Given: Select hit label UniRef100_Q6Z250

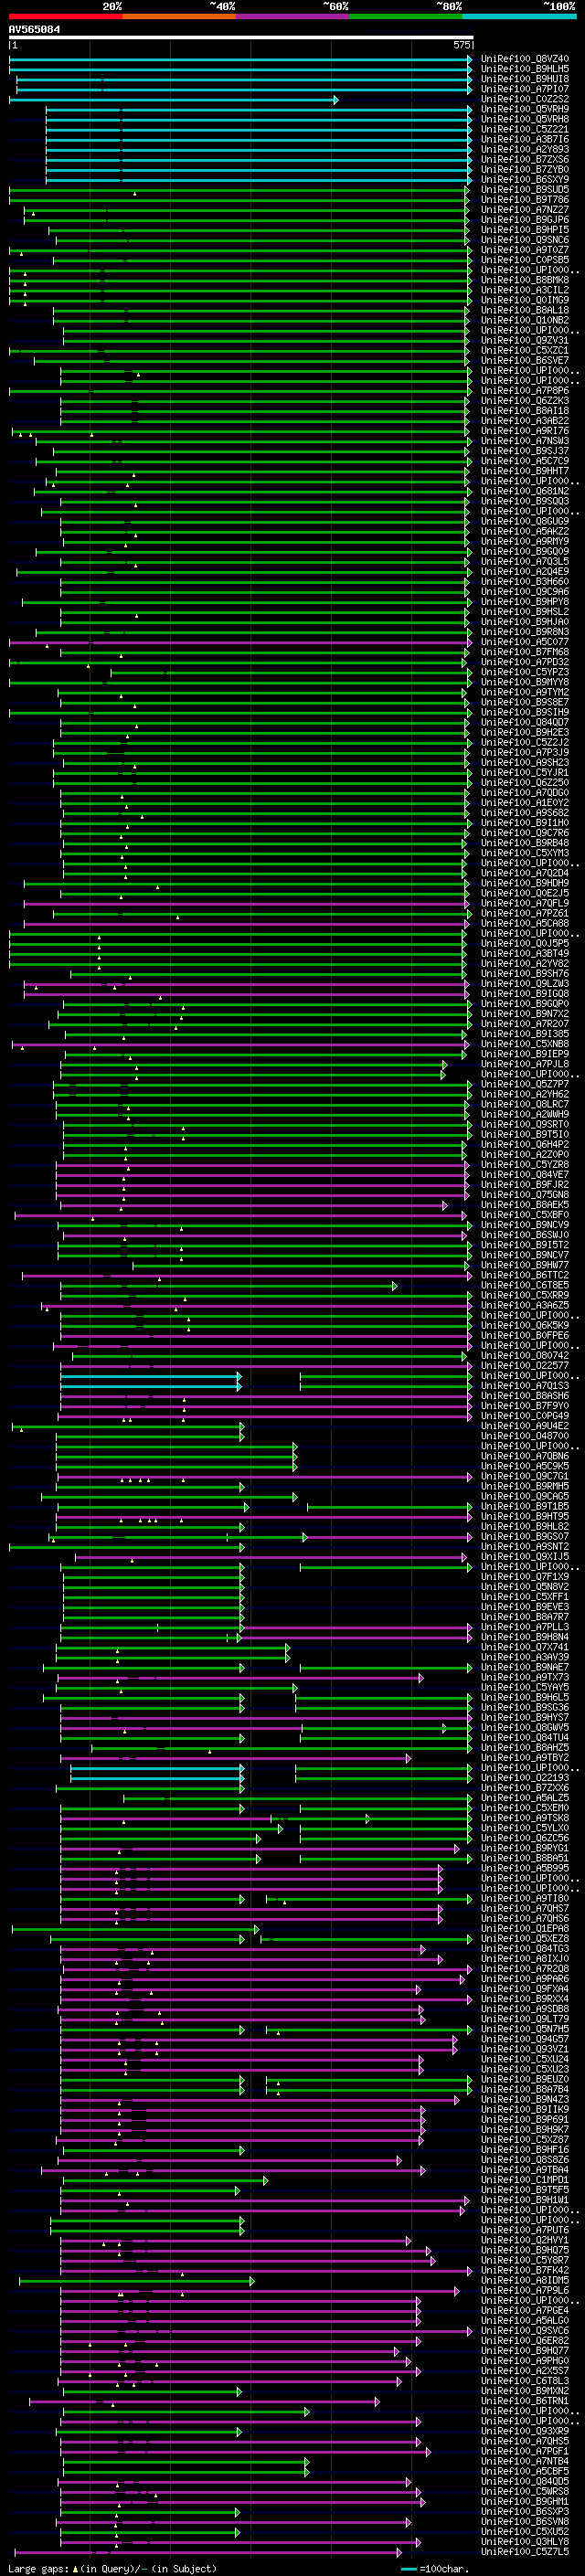Looking at the screenshot, I should [x=525, y=783].
